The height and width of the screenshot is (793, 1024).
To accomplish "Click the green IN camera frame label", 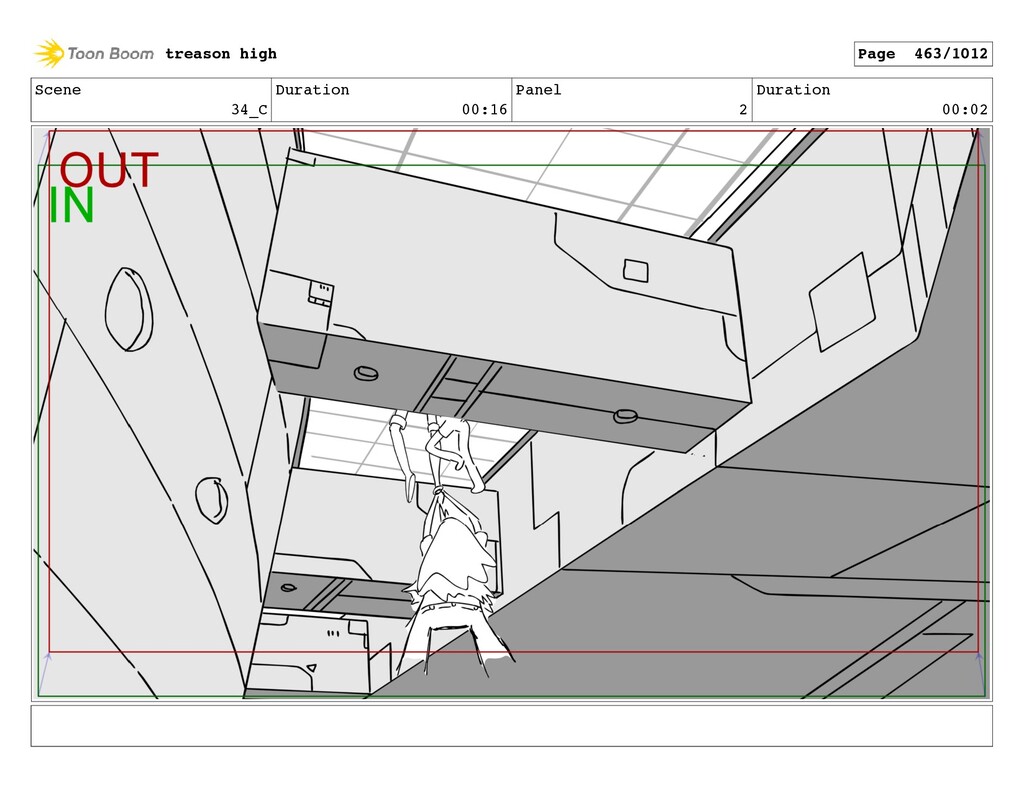I will pyautogui.click(x=72, y=205).
